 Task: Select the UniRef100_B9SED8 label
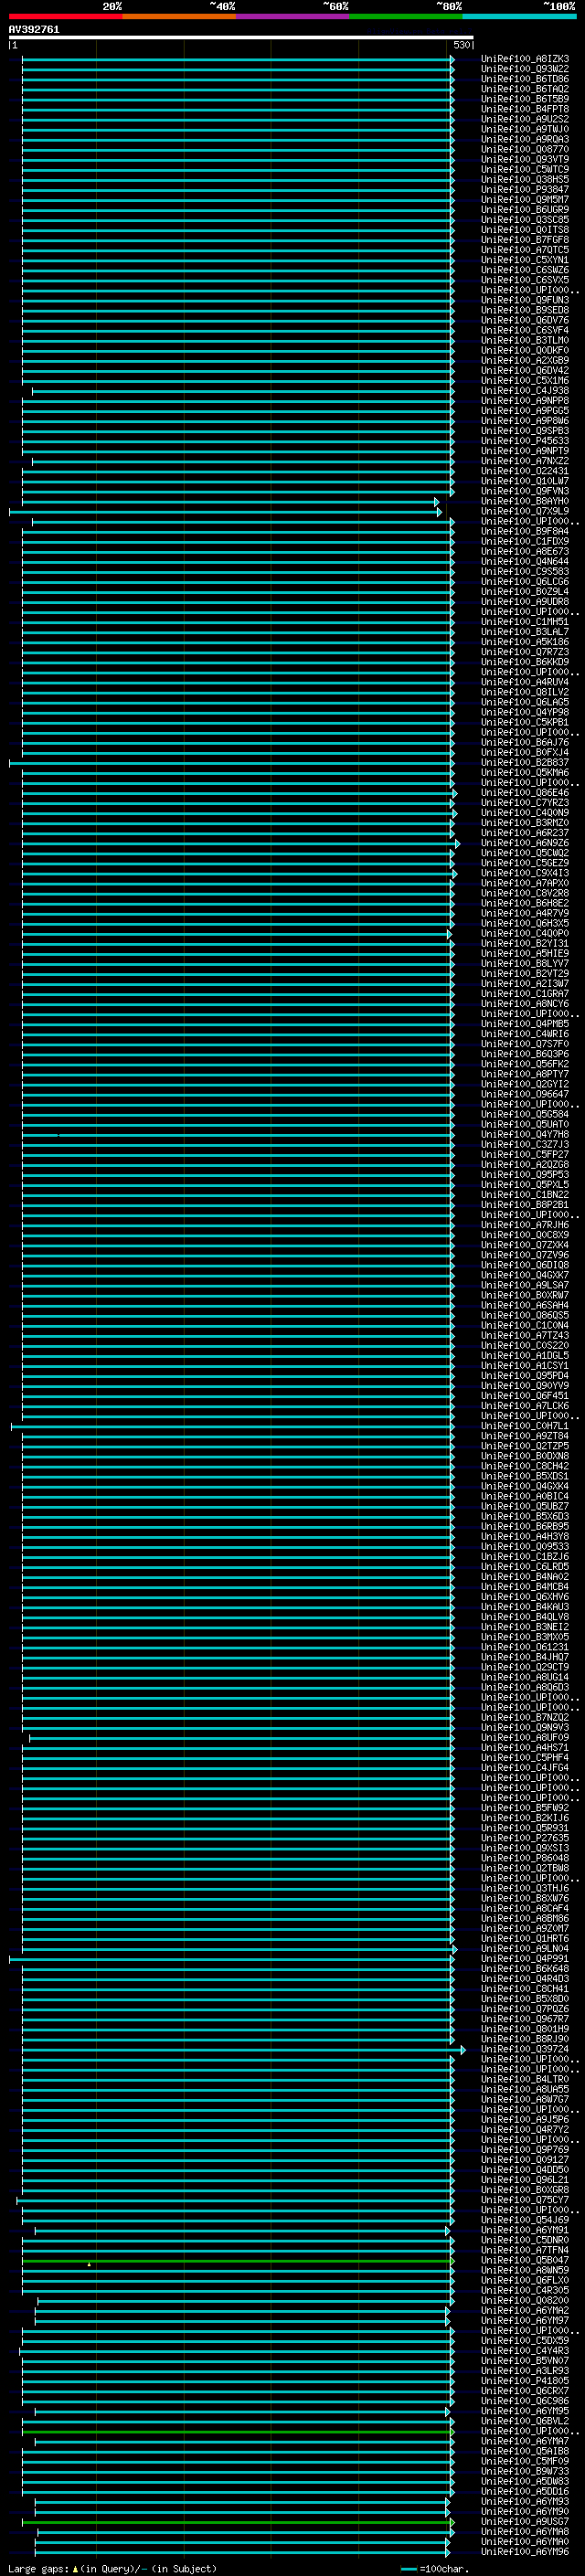click(x=525, y=310)
